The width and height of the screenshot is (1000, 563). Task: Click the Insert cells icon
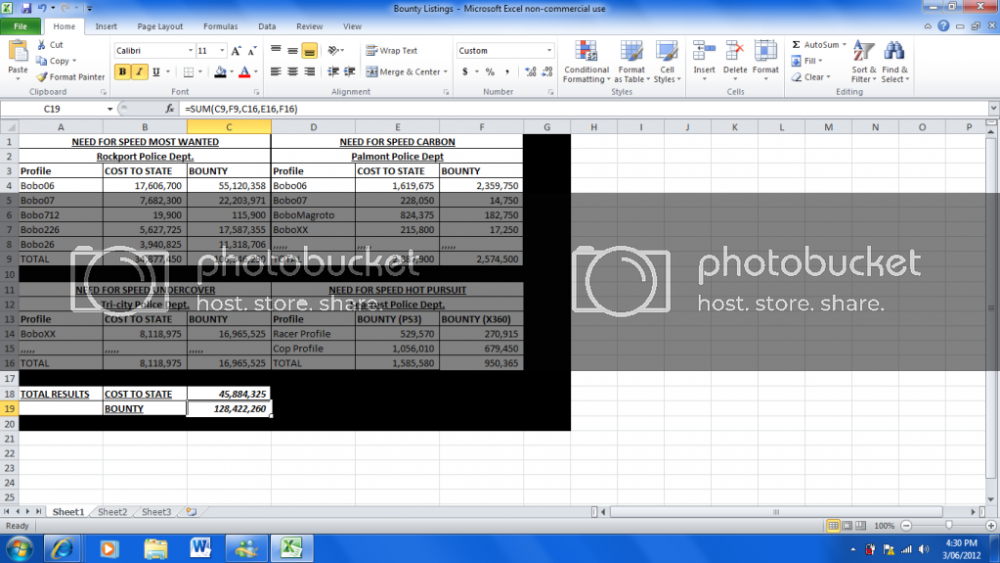pyautogui.click(x=704, y=51)
